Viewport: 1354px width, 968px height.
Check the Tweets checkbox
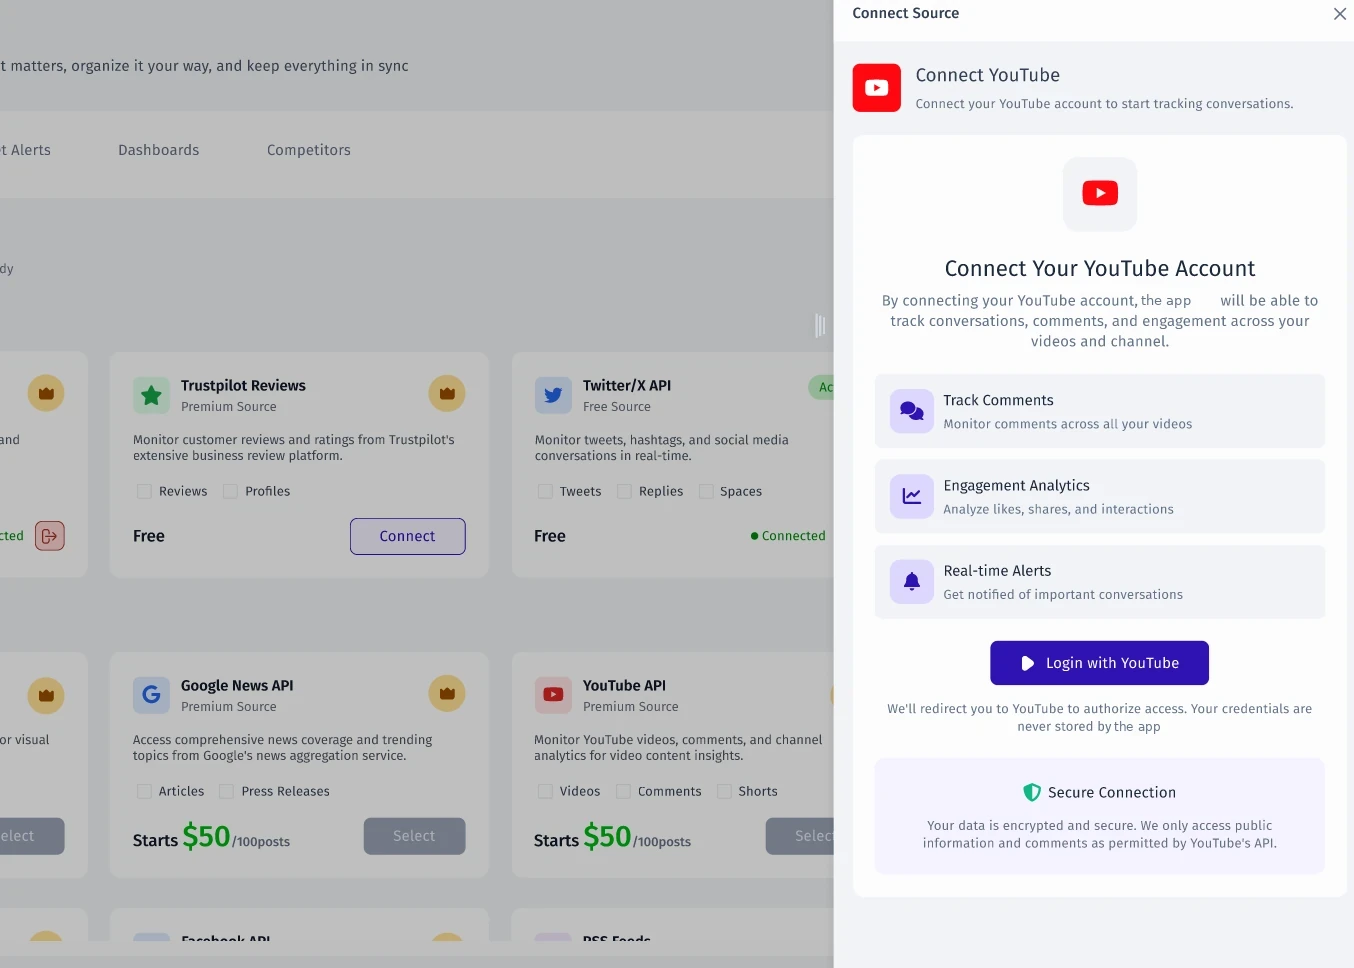[545, 491]
